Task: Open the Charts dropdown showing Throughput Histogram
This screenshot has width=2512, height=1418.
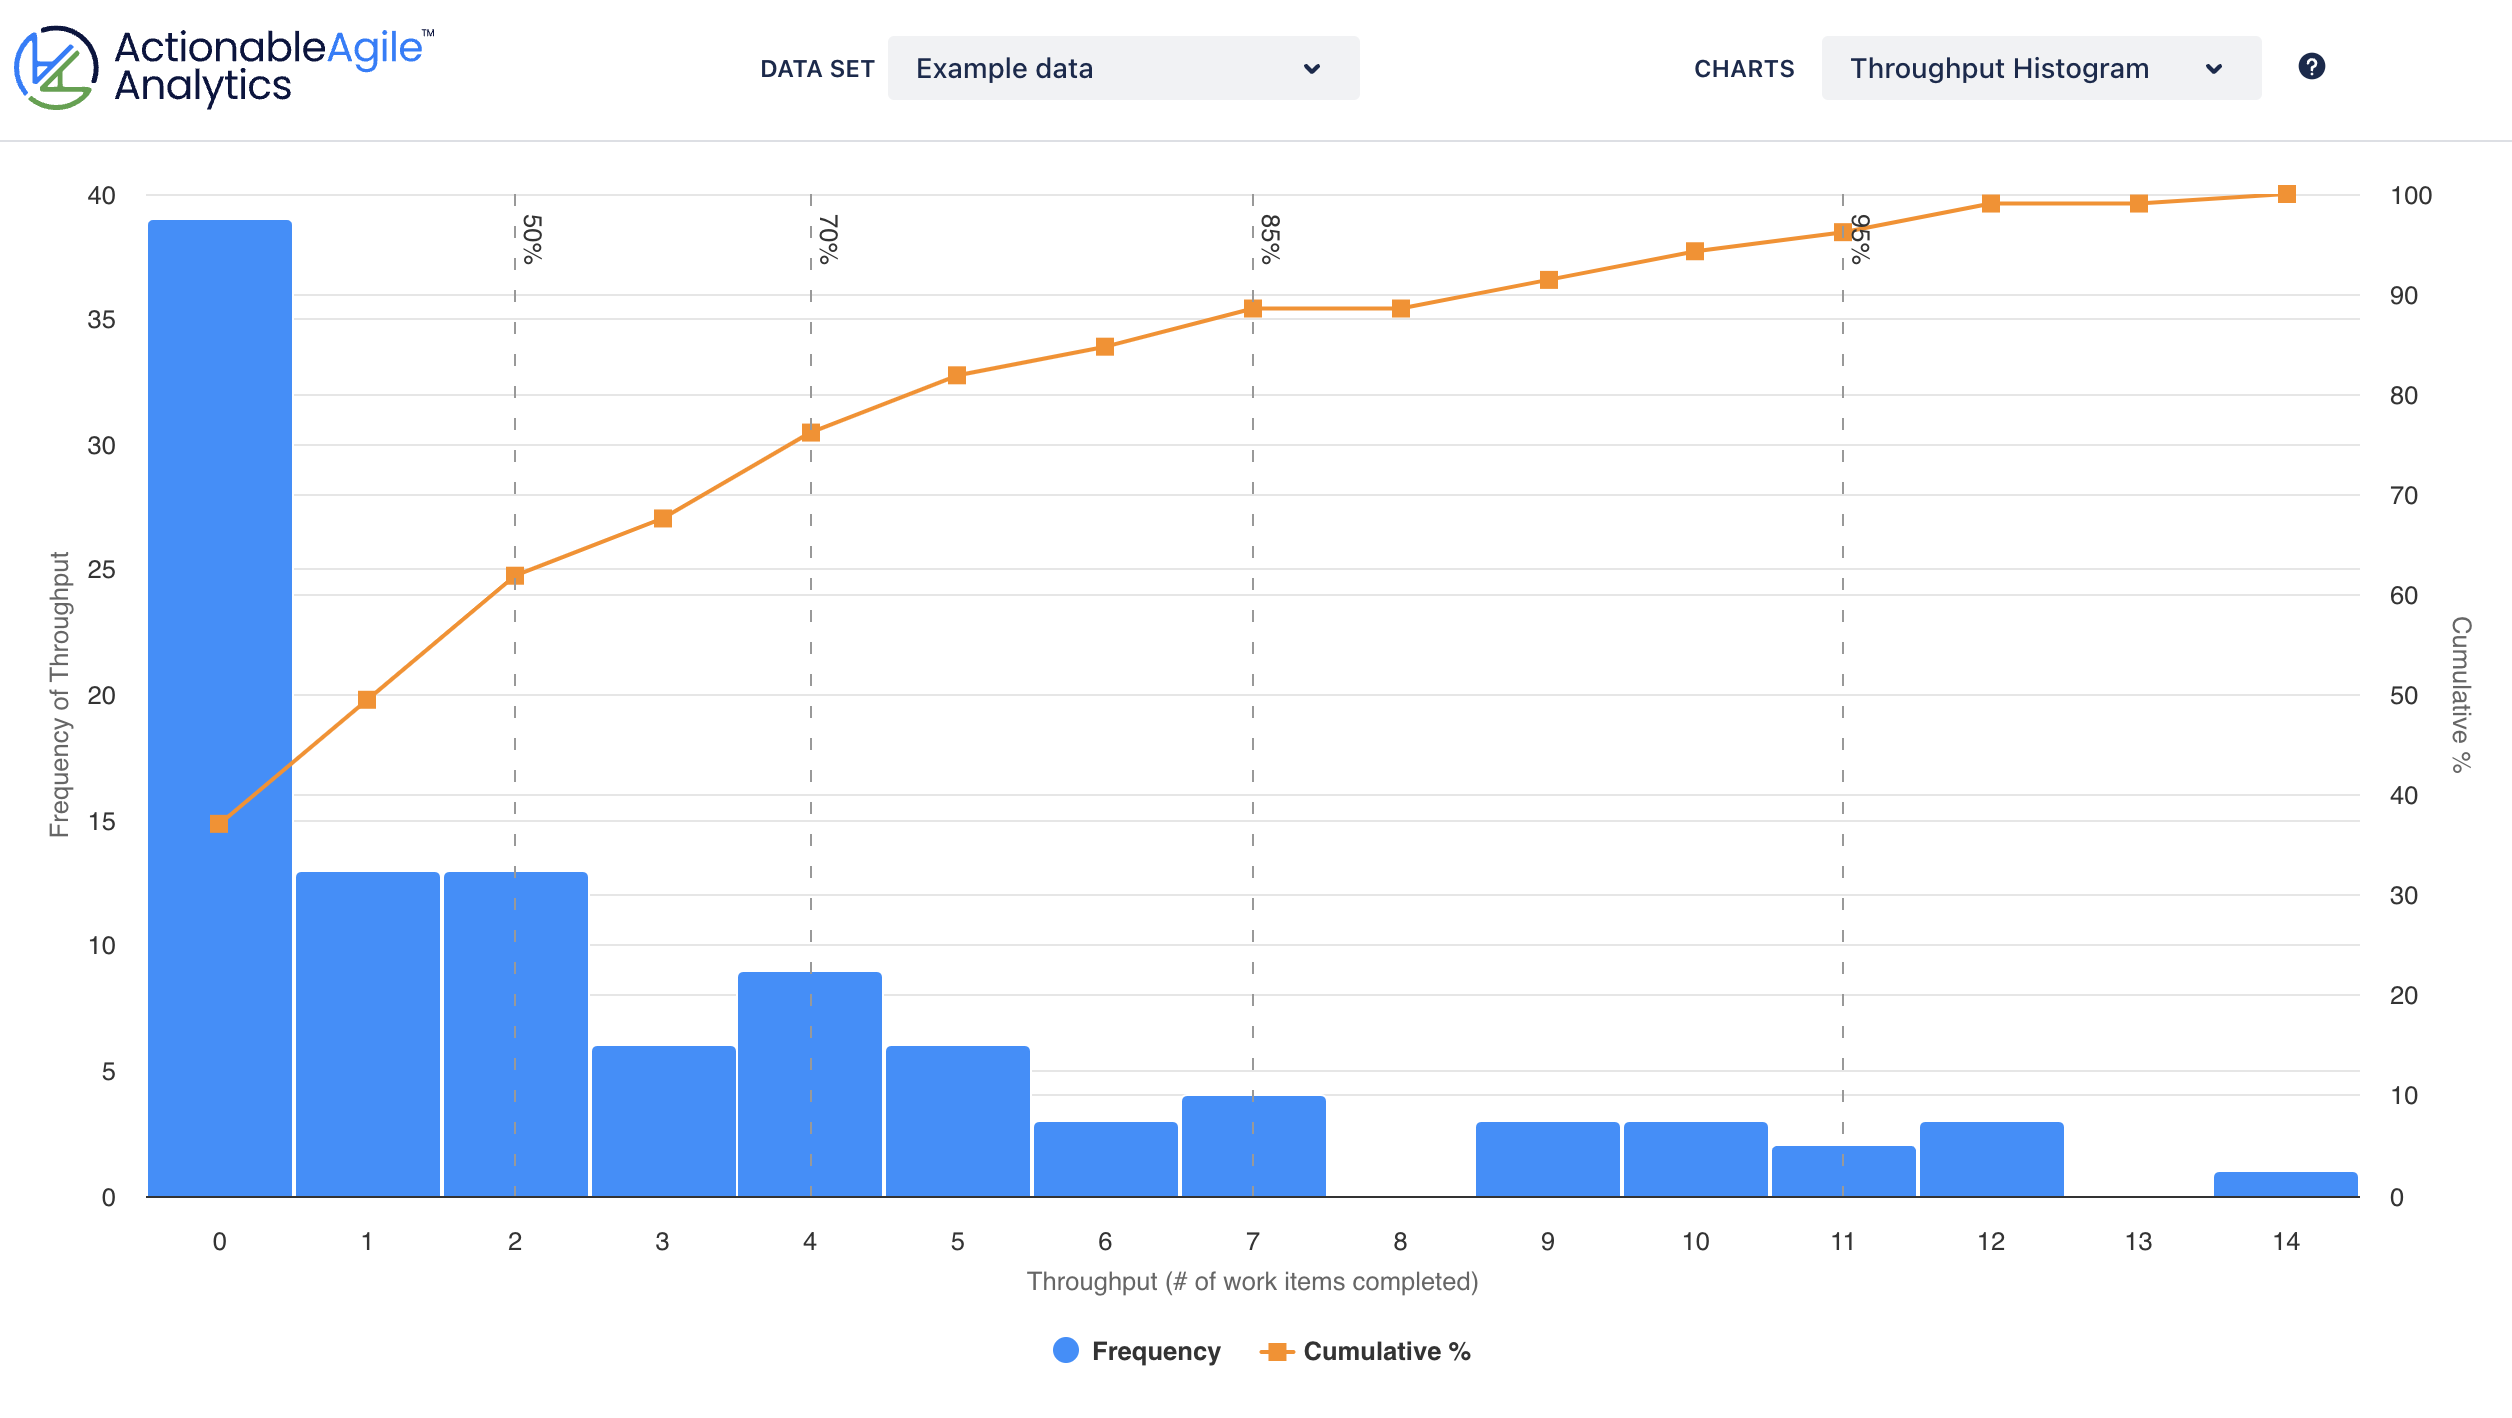Action: (x=2040, y=68)
